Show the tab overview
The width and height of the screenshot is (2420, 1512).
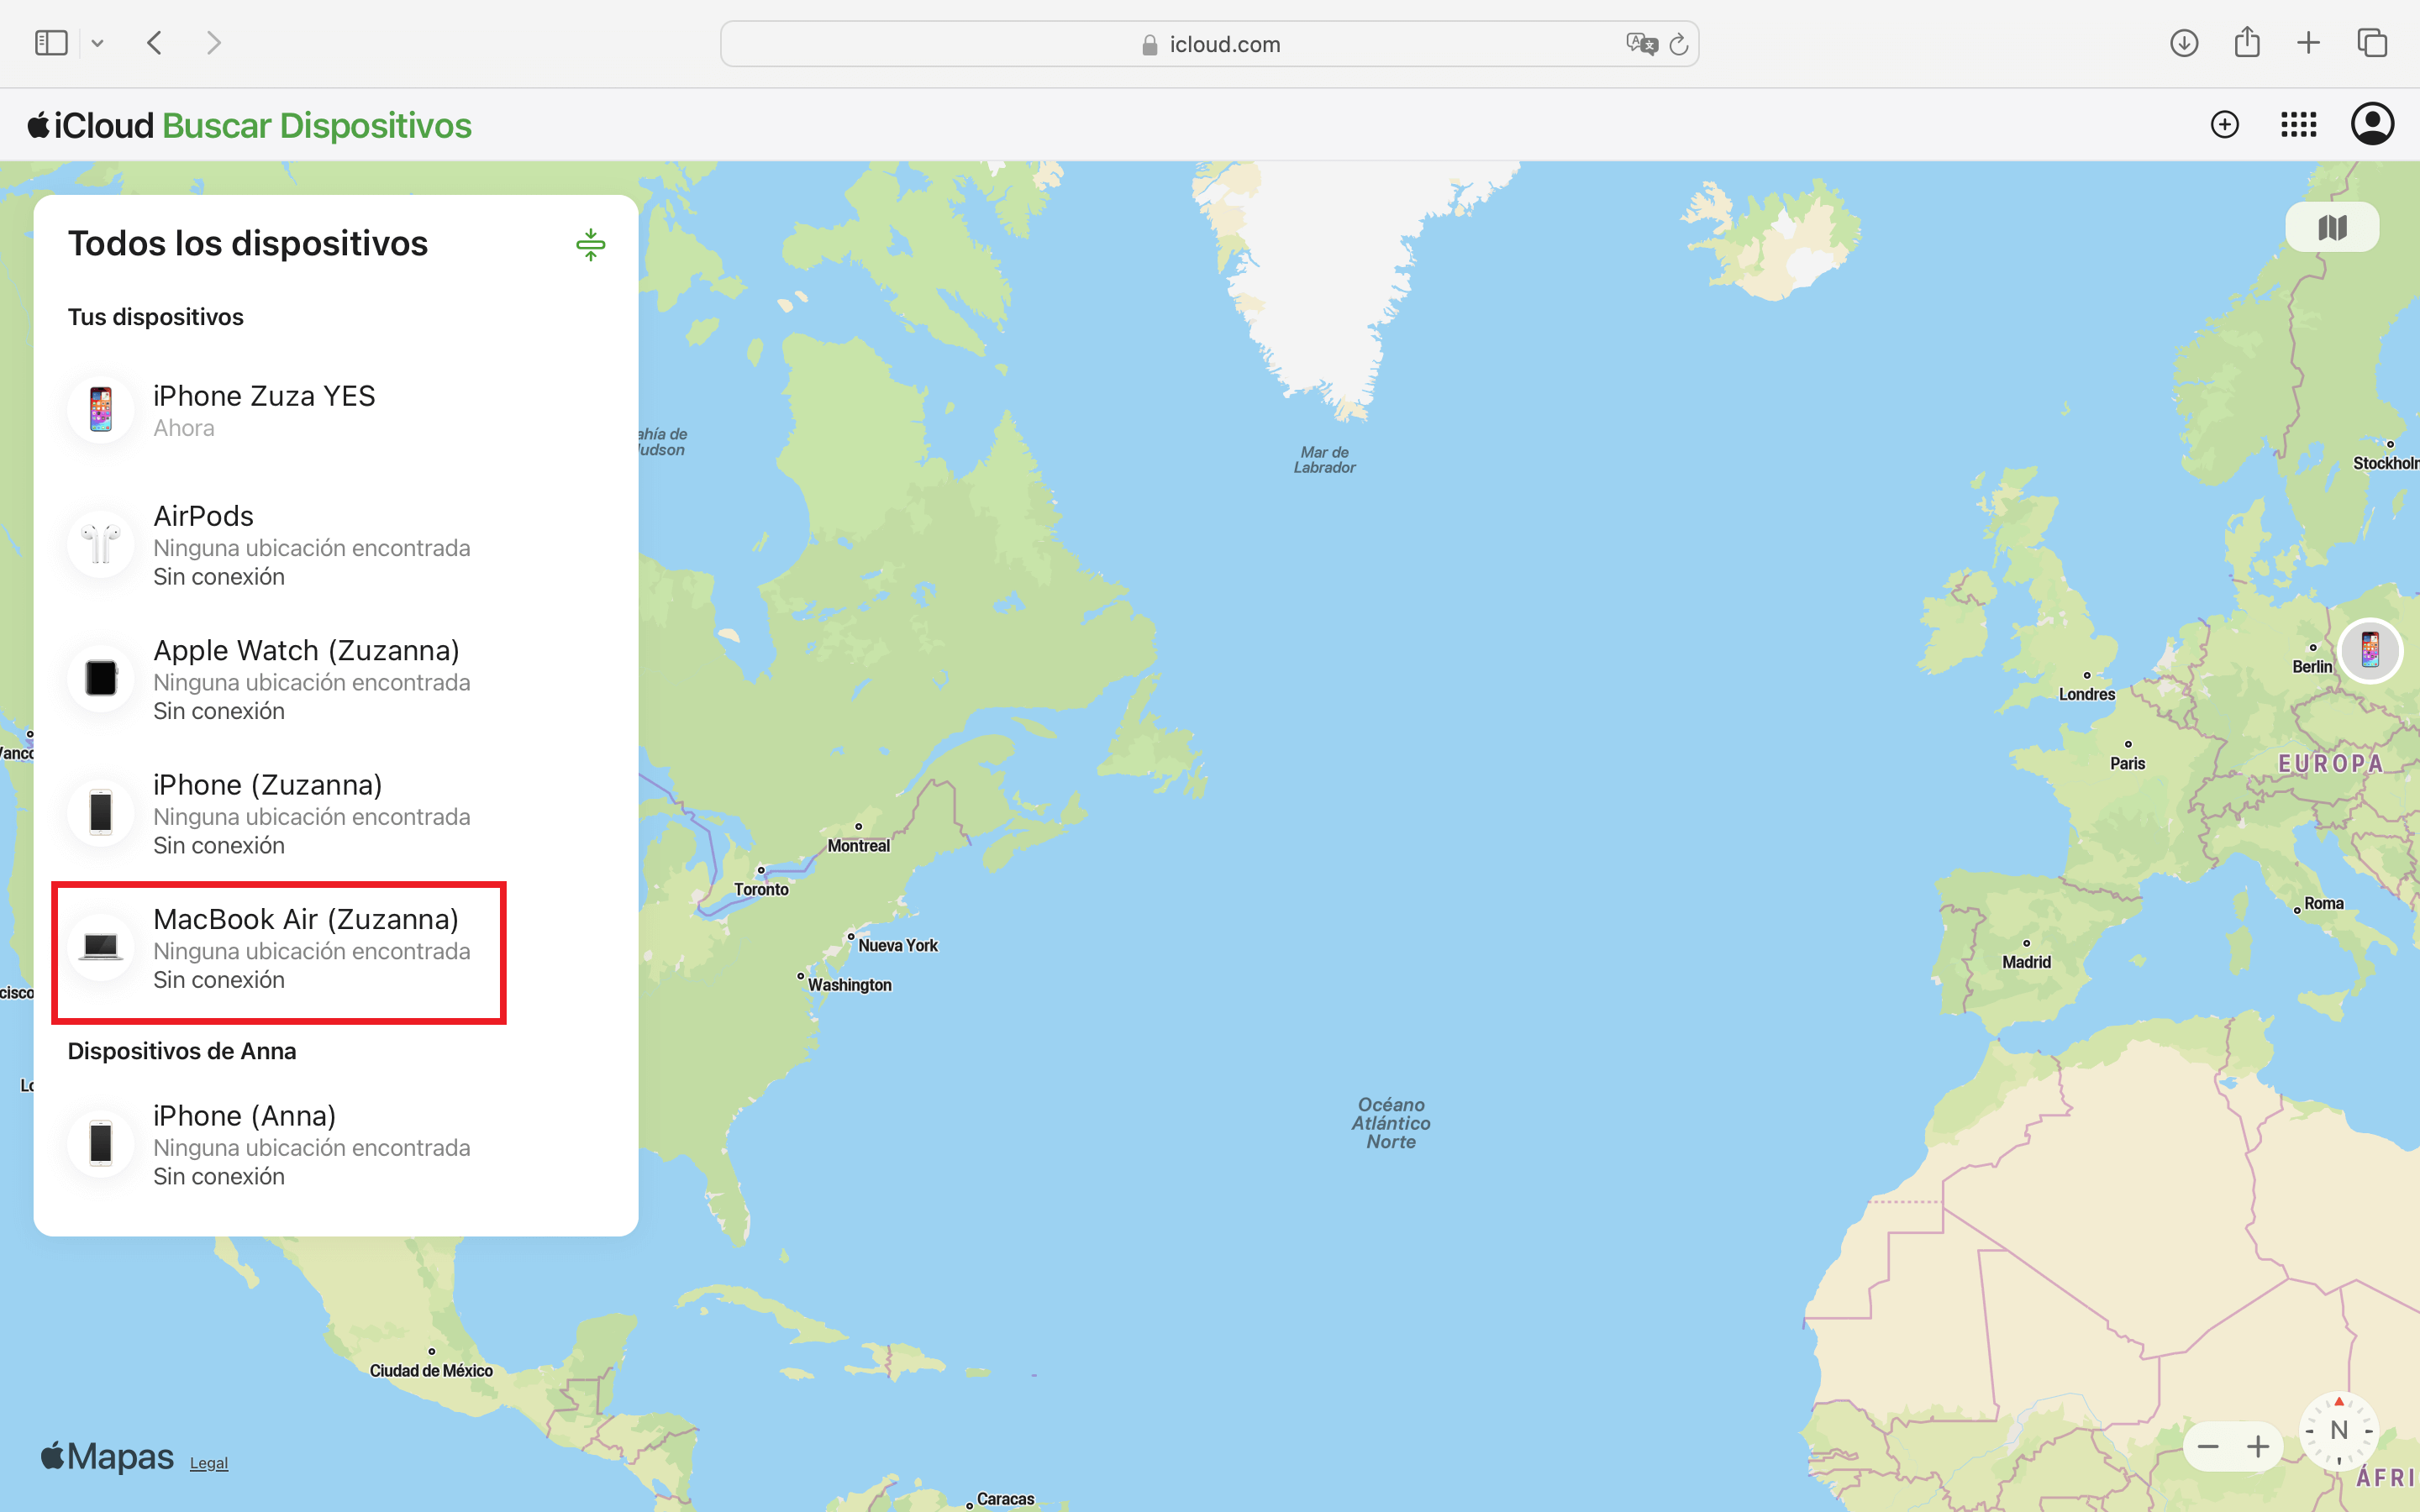pos(2372,43)
